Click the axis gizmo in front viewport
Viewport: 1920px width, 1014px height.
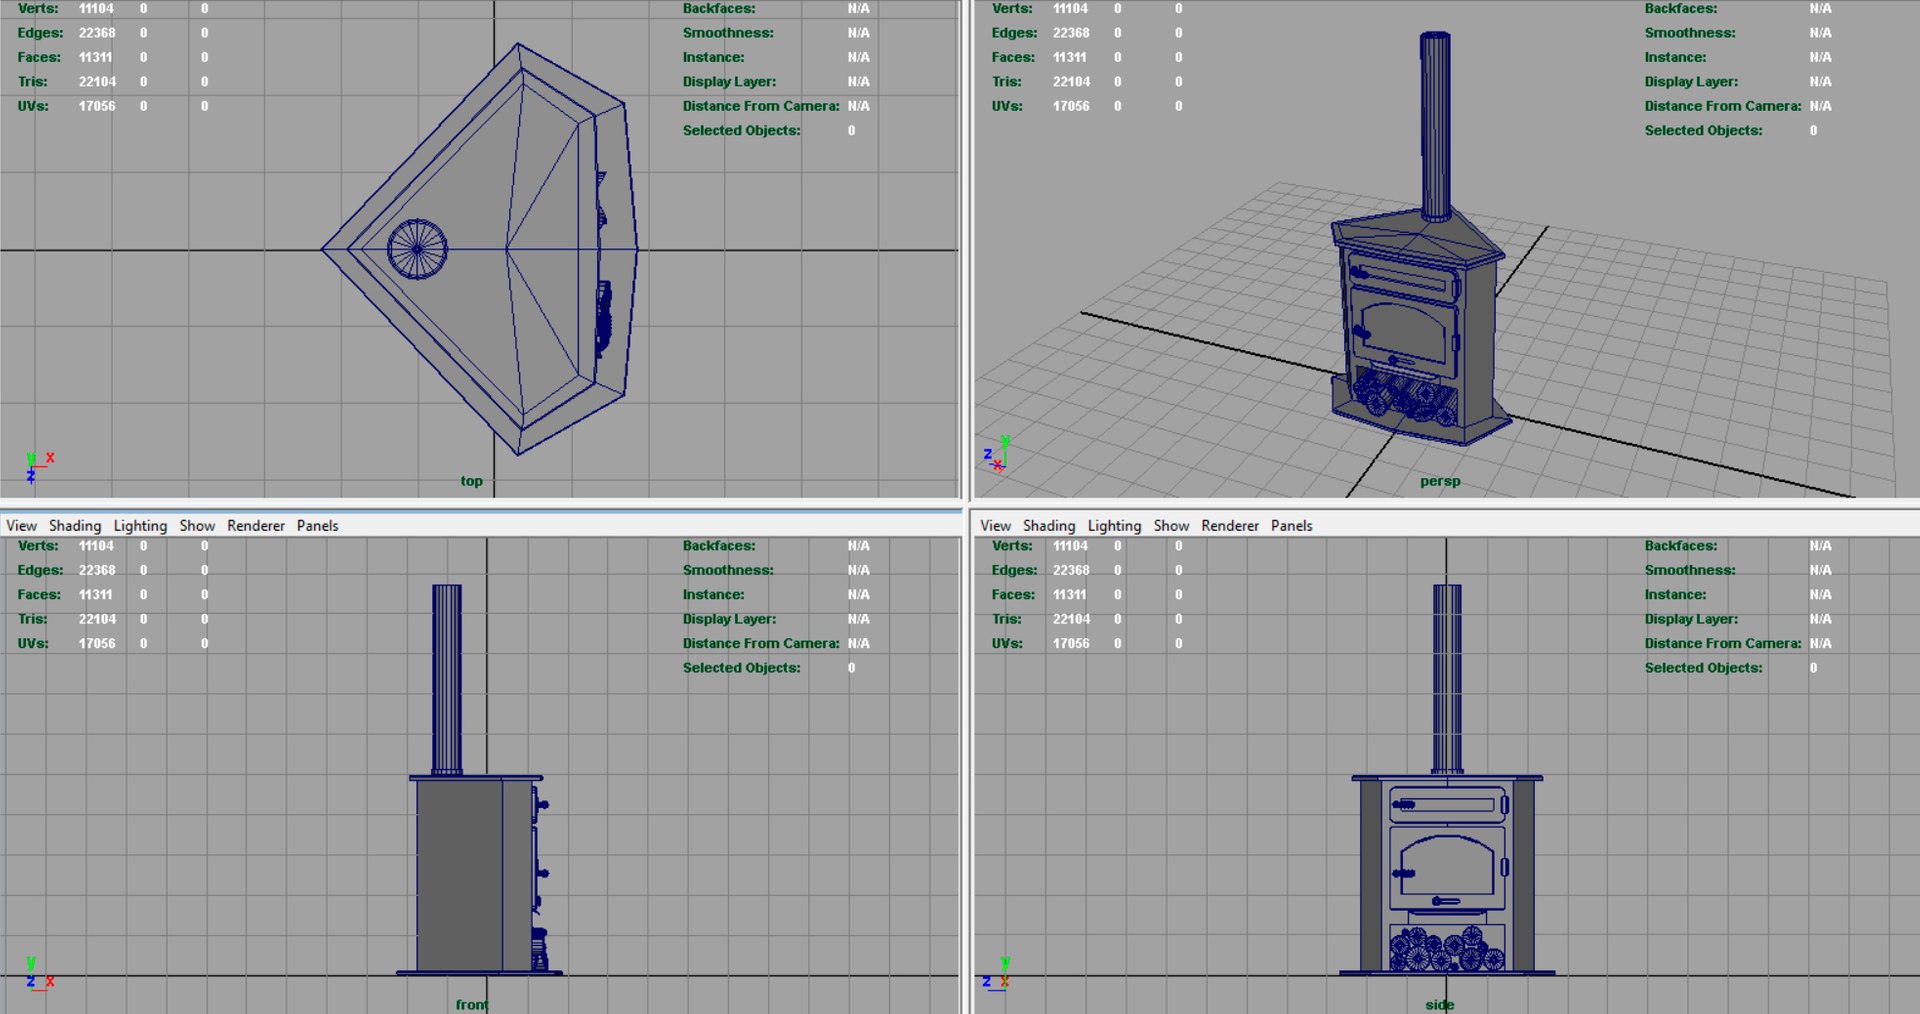click(38, 974)
